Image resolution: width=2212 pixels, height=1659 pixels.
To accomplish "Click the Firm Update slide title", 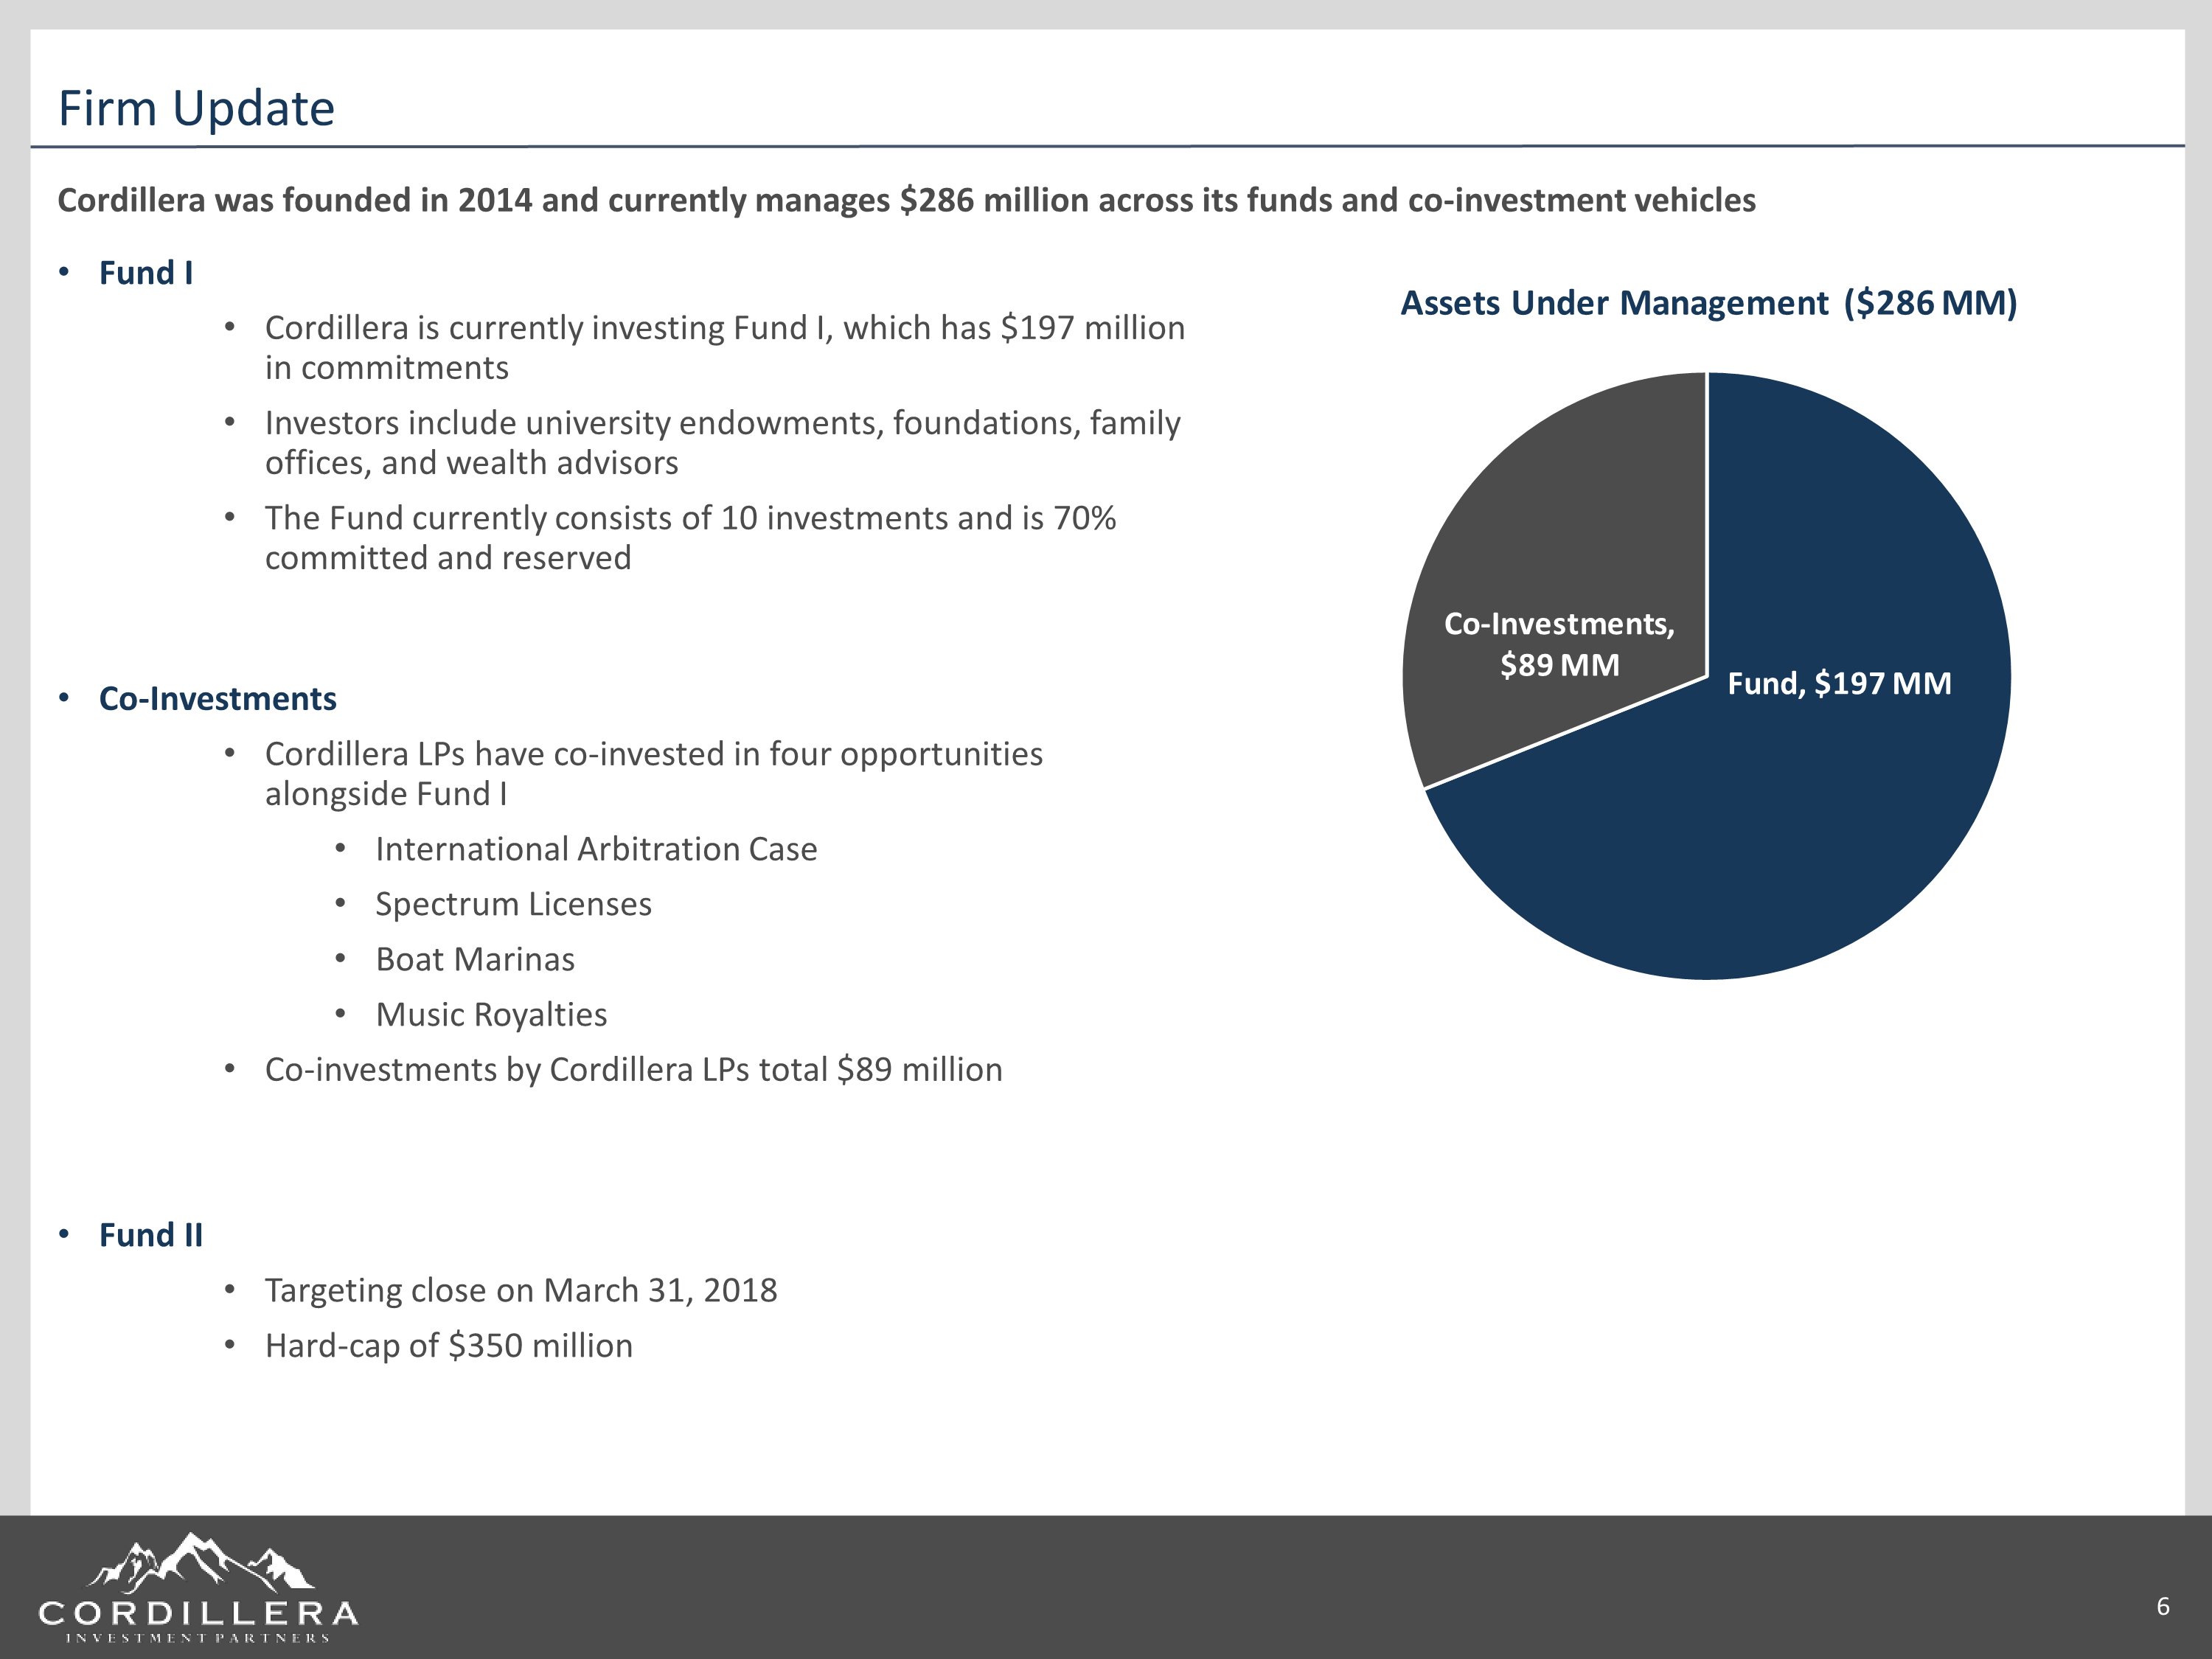I will [196, 108].
